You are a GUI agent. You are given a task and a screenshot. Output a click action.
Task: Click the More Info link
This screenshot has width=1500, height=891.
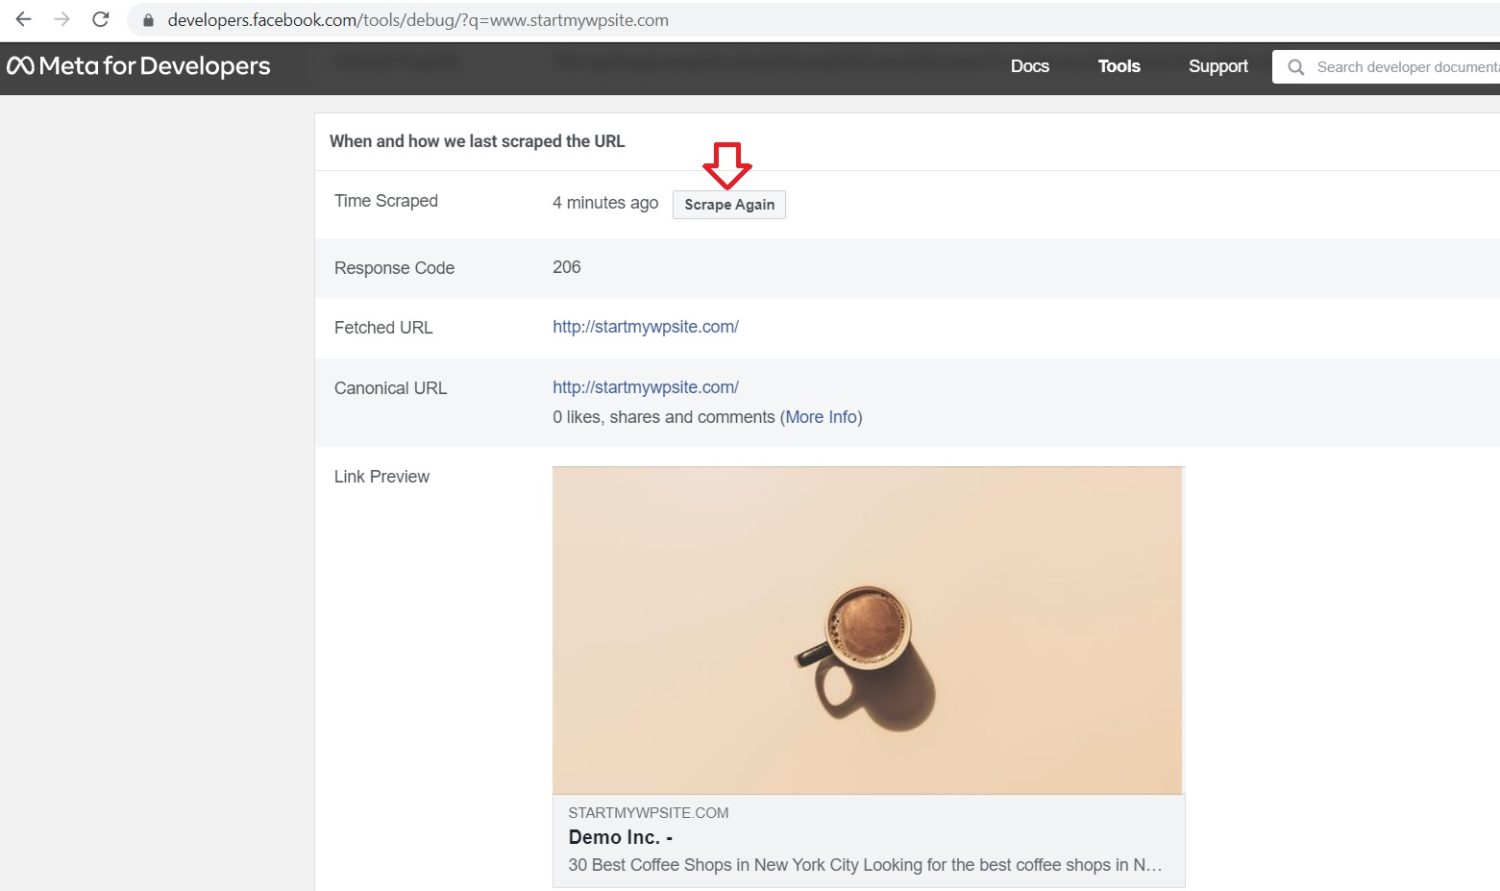click(821, 417)
